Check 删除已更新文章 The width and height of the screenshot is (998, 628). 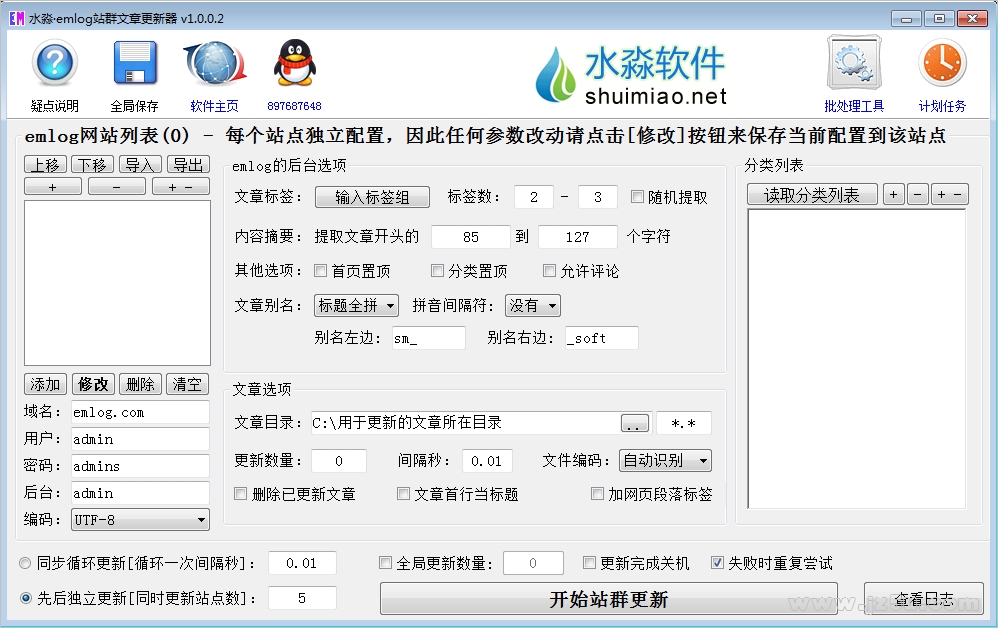[x=241, y=494]
